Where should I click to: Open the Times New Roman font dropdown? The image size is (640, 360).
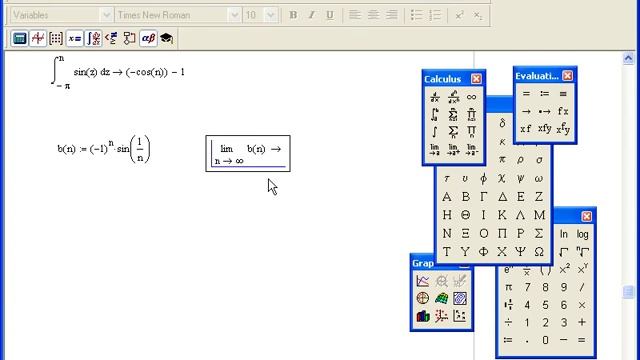(x=234, y=15)
